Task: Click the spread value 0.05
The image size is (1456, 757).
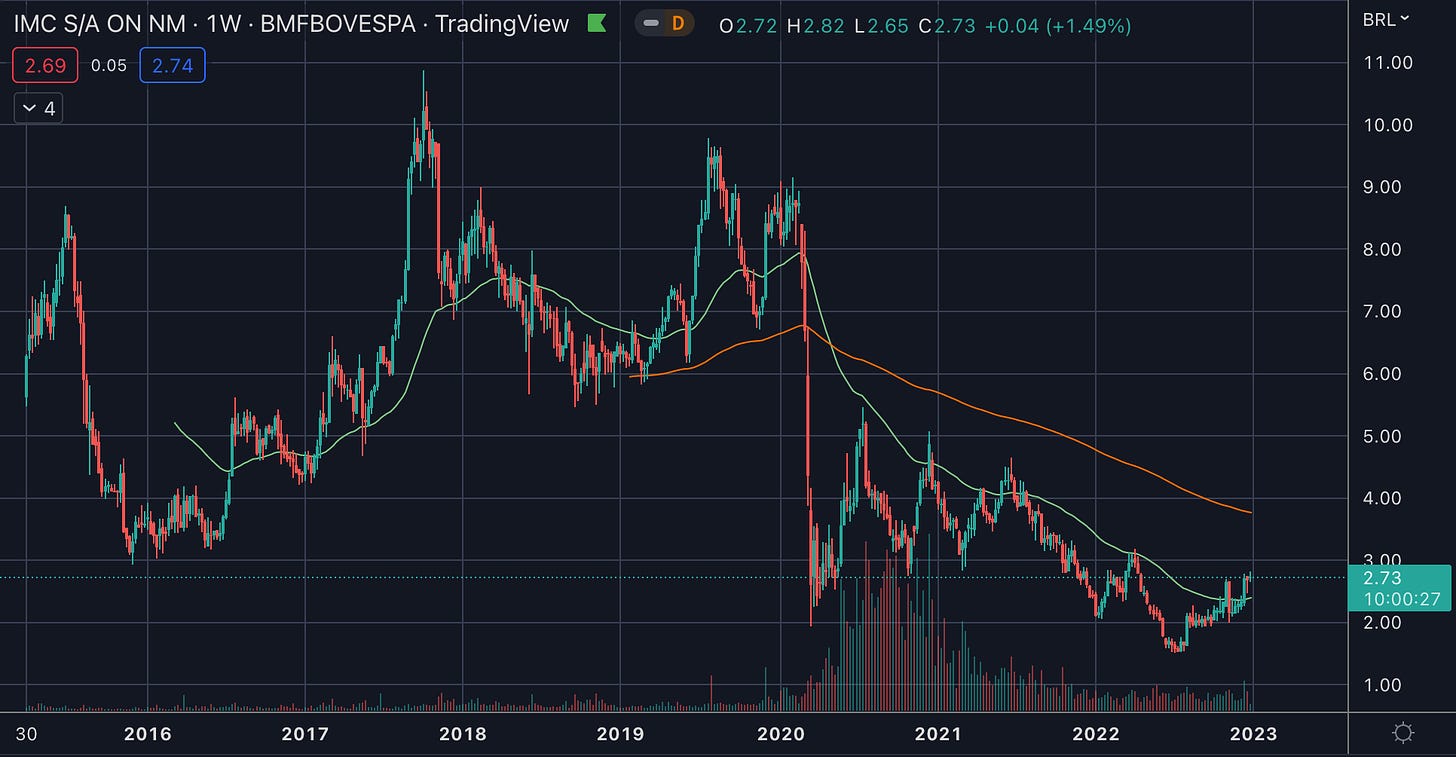Action: click(x=108, y=66)
